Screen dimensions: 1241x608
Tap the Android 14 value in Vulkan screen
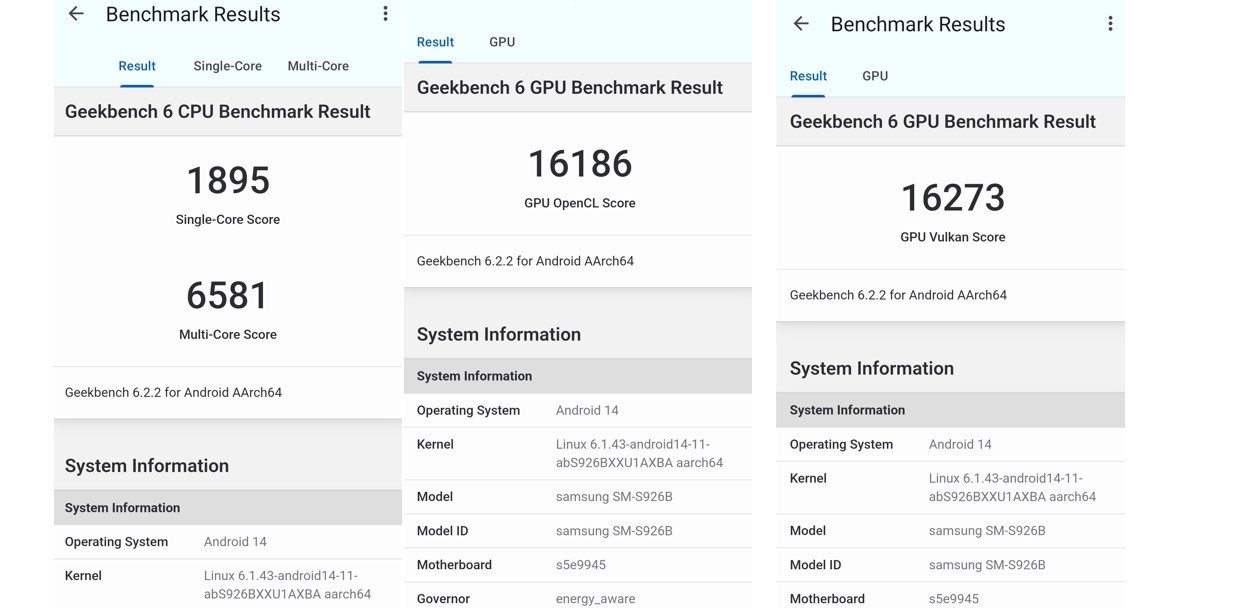click(960, 444)
